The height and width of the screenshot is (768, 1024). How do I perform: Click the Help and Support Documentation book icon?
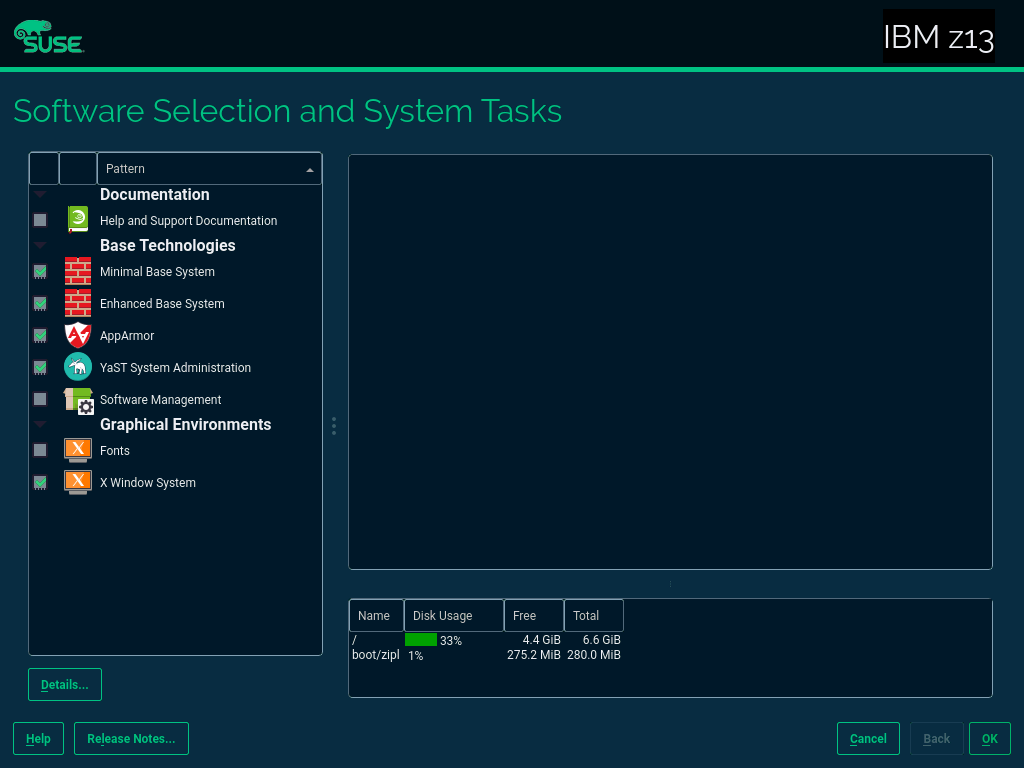(x=78, y=220)
